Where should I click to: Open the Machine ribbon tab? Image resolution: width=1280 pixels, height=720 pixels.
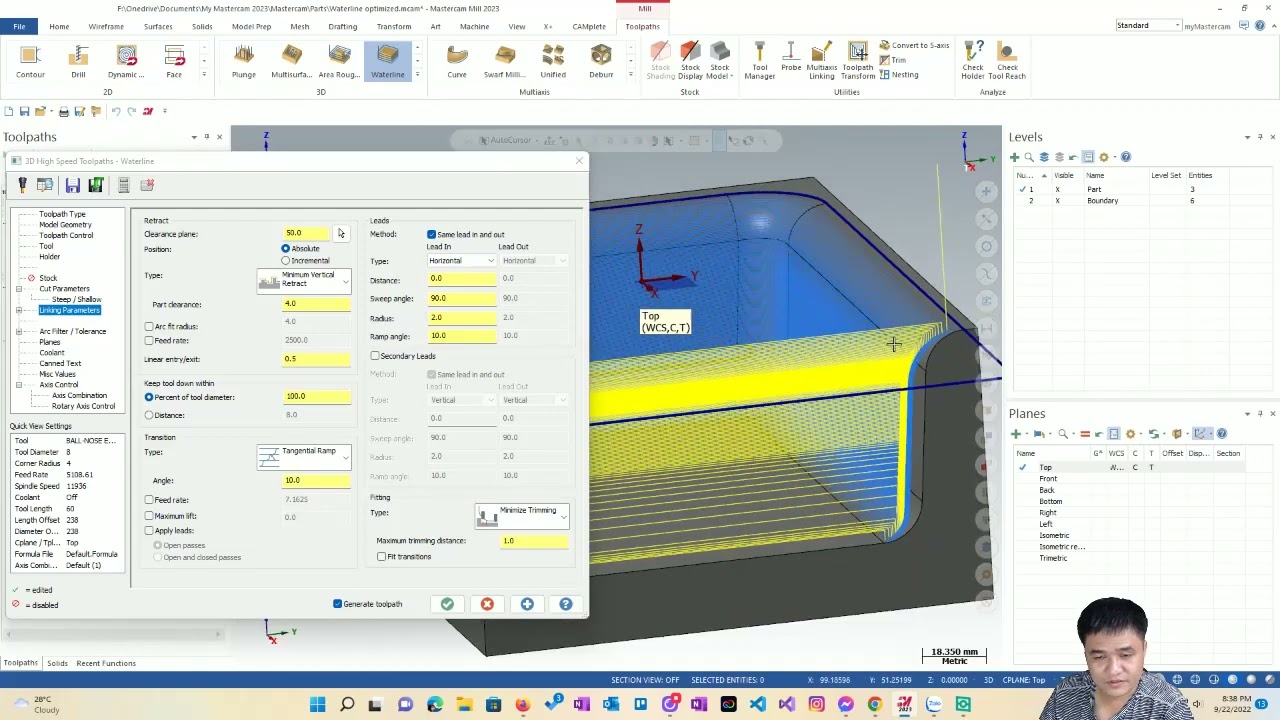coord(474,26)
